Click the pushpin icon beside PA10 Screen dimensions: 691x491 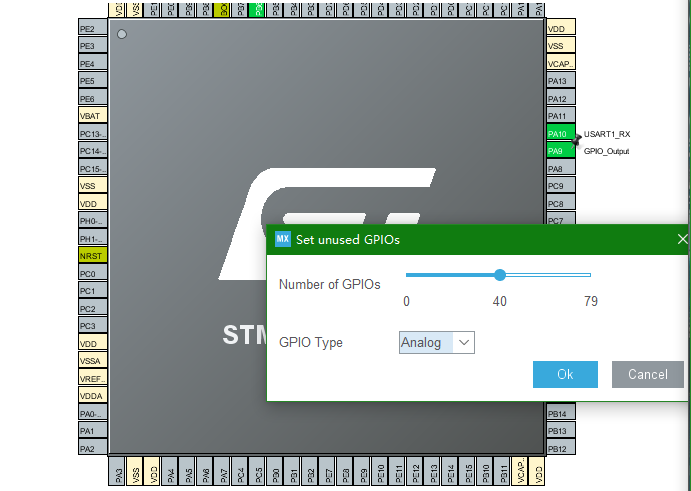click(576, 140)
